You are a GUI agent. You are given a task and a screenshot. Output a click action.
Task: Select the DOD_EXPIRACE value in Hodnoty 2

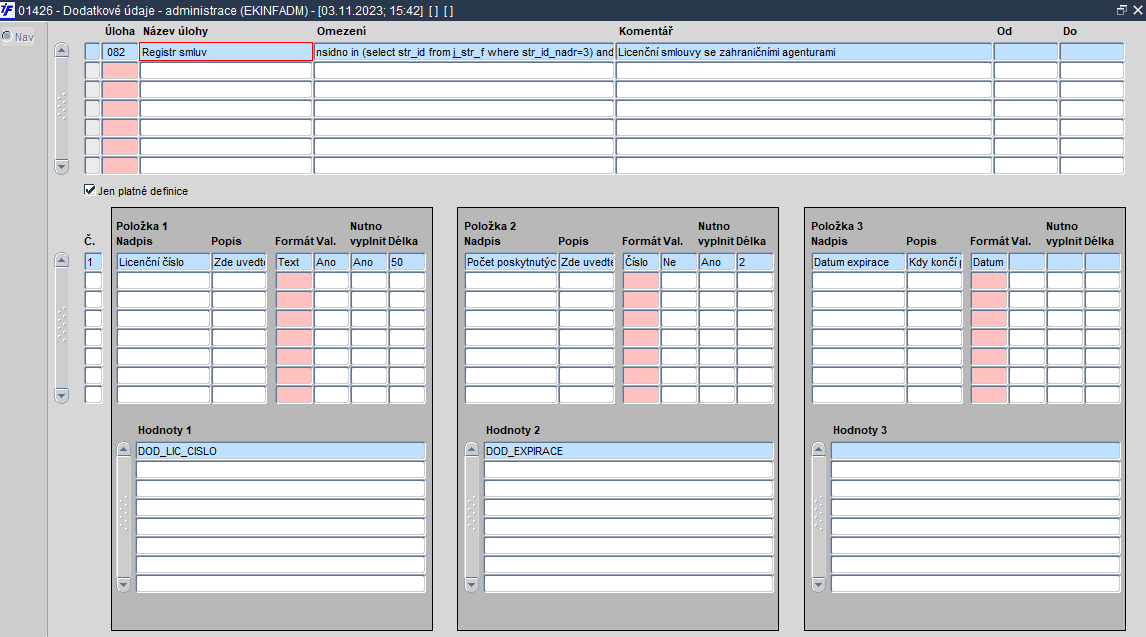tap(629, 451)
